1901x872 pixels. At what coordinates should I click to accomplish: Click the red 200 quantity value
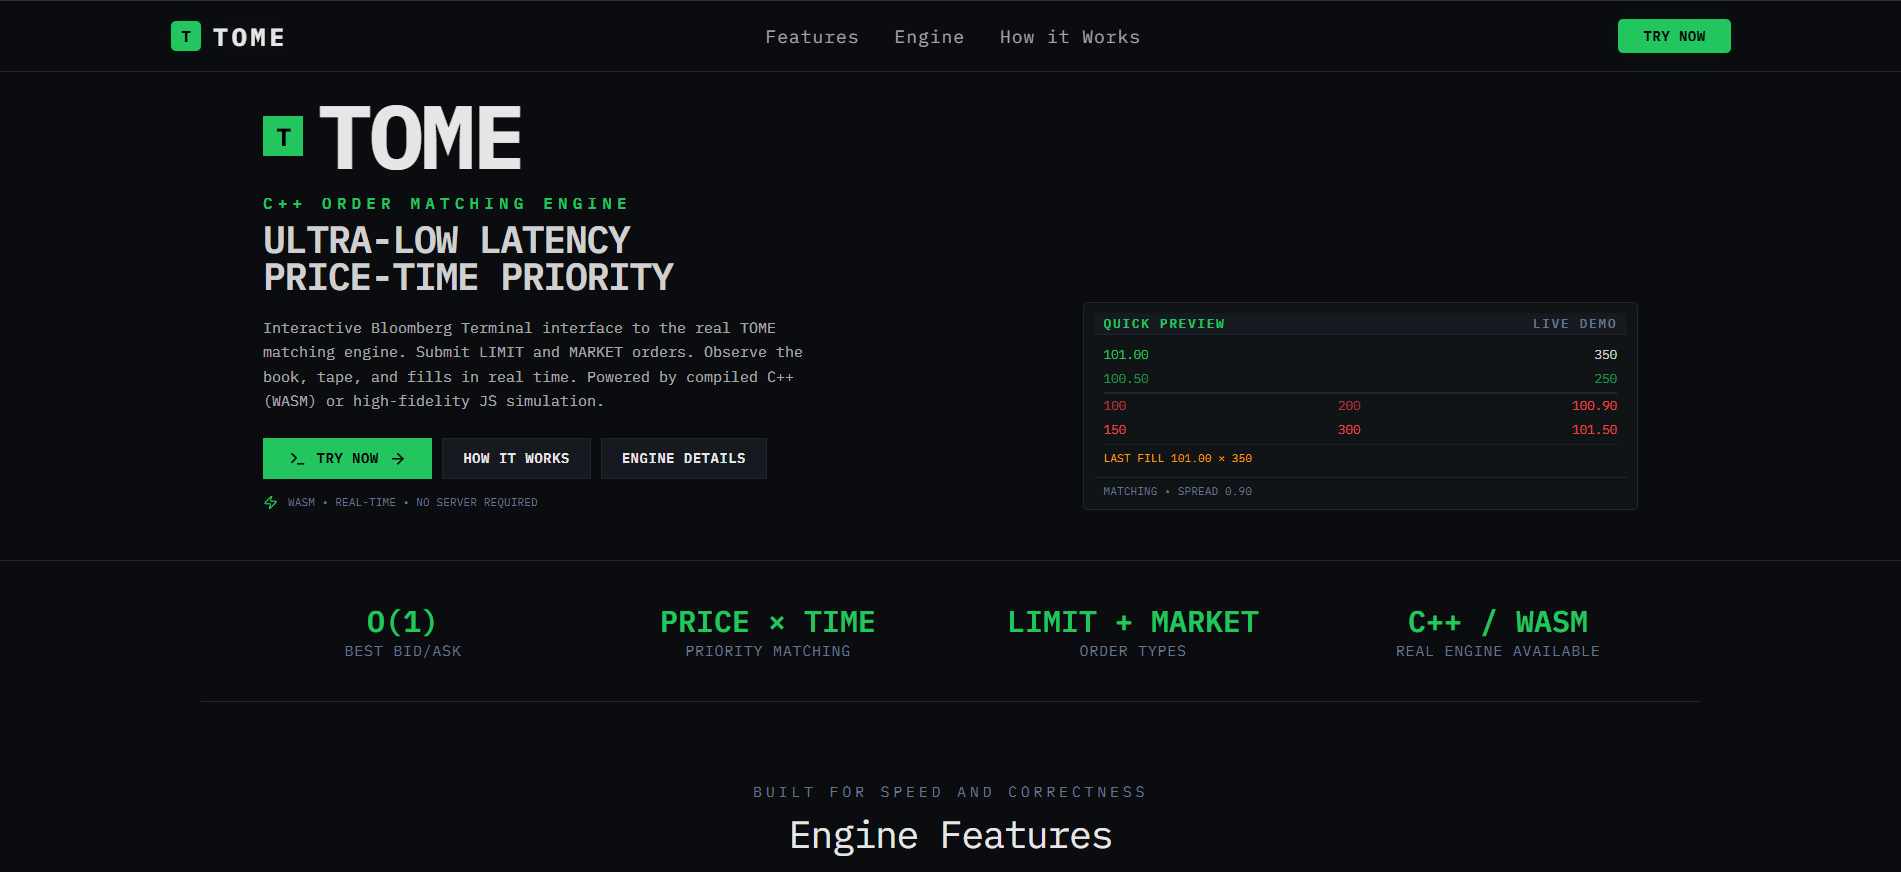tap(1349, 406)
